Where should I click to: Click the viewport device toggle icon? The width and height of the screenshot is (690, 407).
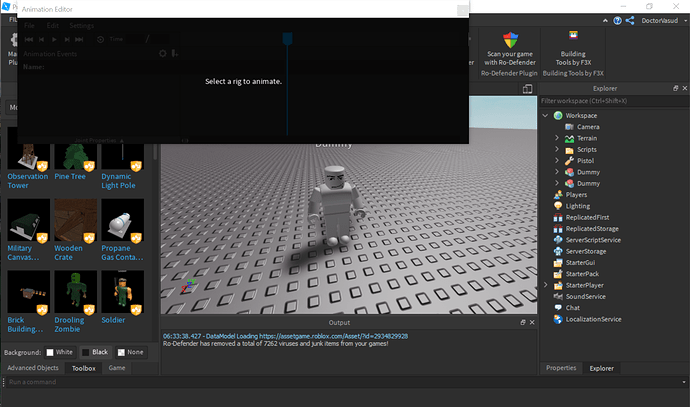click(x=527, y=89)
